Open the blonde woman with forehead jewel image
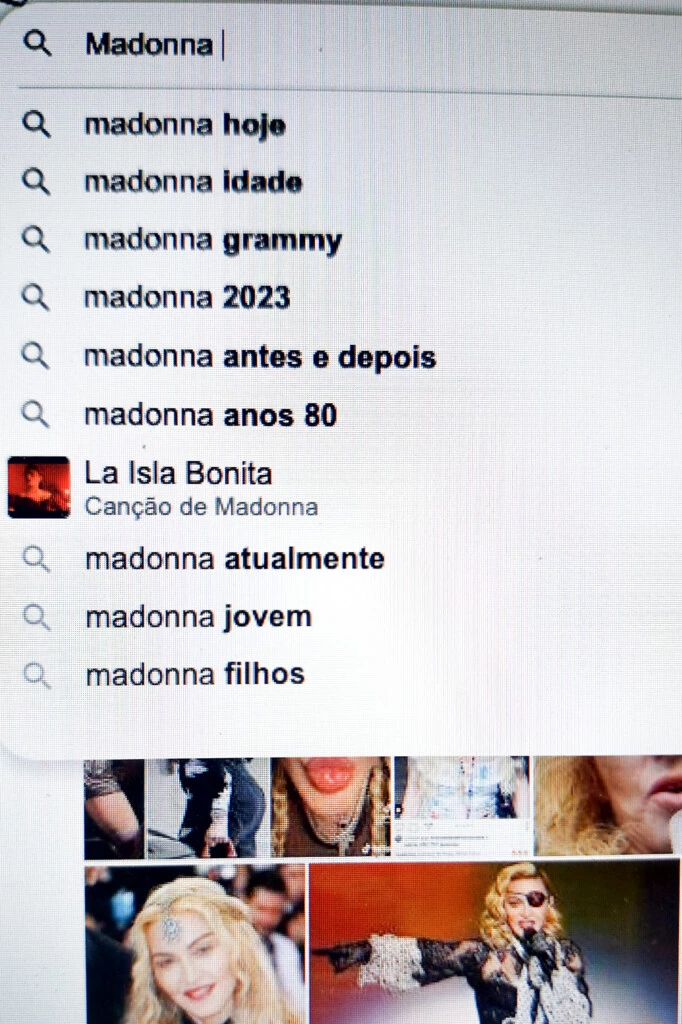682x1024 pixels. [x=195, y=944]
